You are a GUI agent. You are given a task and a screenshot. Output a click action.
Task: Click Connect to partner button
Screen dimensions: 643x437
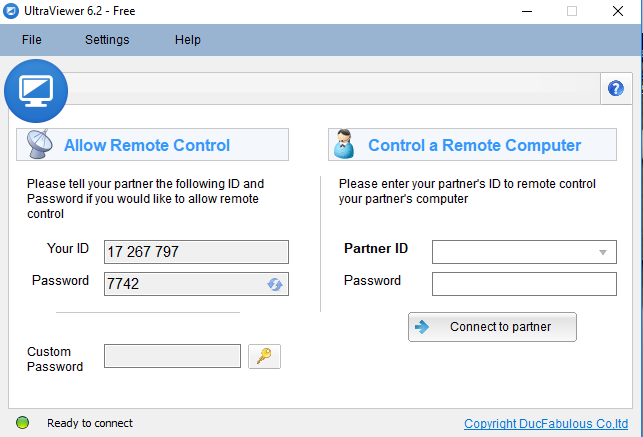click(x=492, y=327)
